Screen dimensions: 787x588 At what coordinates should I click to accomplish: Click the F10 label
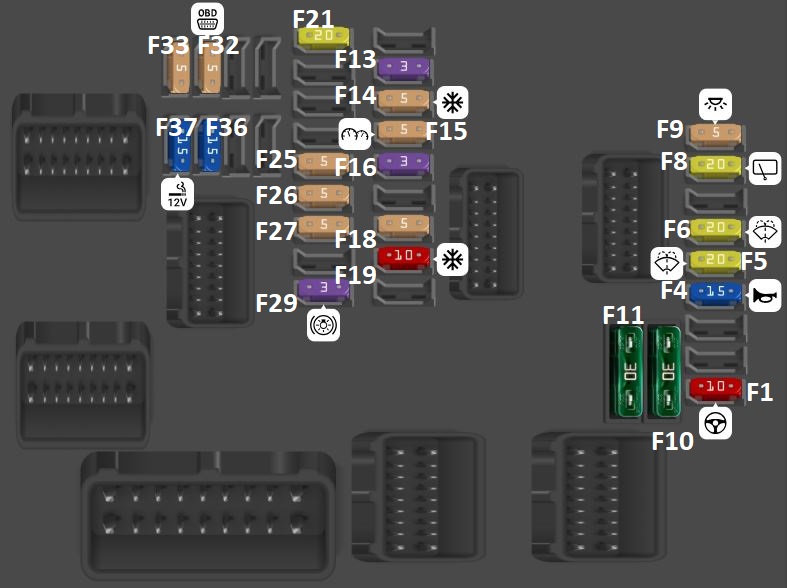coord(672,442)
